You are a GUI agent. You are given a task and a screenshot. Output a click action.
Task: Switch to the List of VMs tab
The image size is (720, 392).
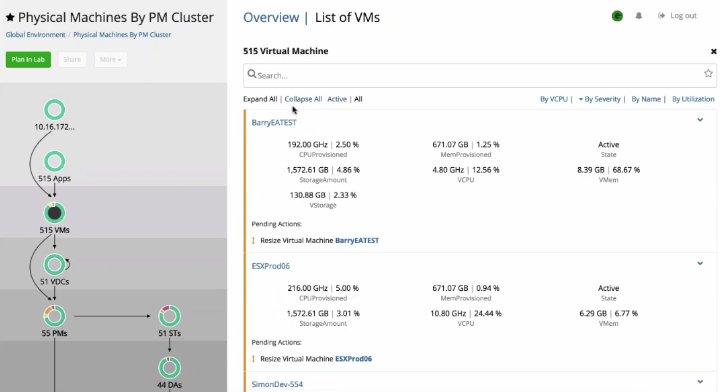[347, 17]
